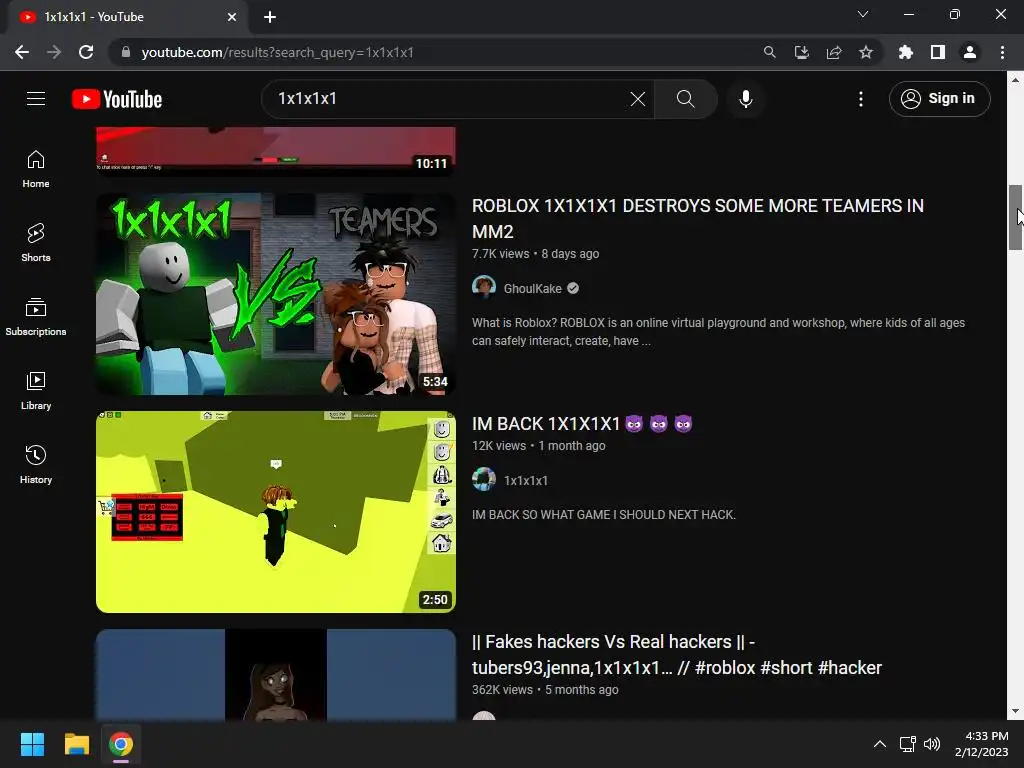Open the Chrome three-dot menu
Image resolution: width=1024 pixels, height=768 pixels.
(1002, 52)
